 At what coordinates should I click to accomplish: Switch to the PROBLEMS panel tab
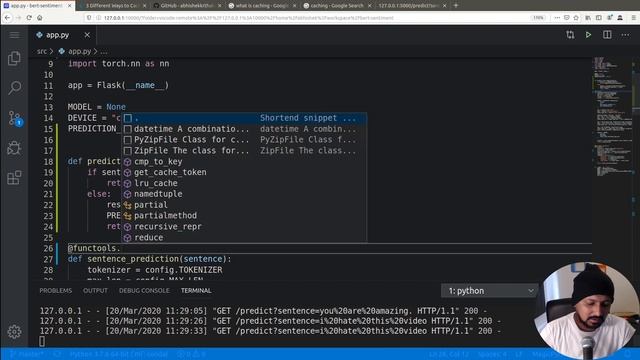click(x=56, y=291)
